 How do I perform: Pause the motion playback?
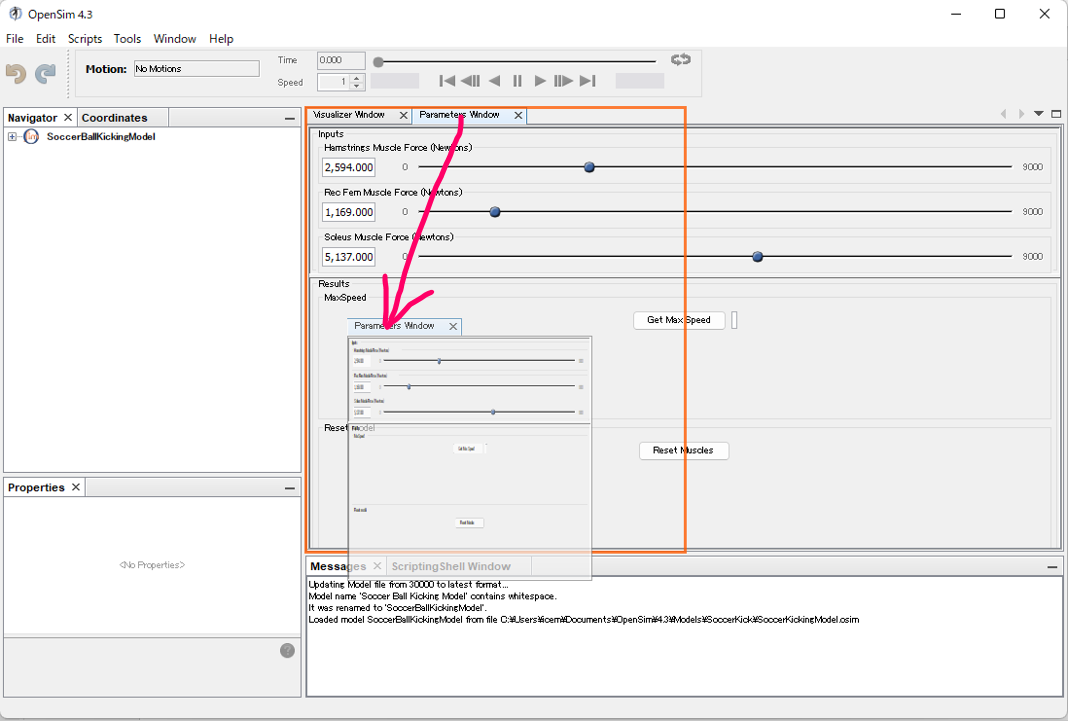(517, 81)
